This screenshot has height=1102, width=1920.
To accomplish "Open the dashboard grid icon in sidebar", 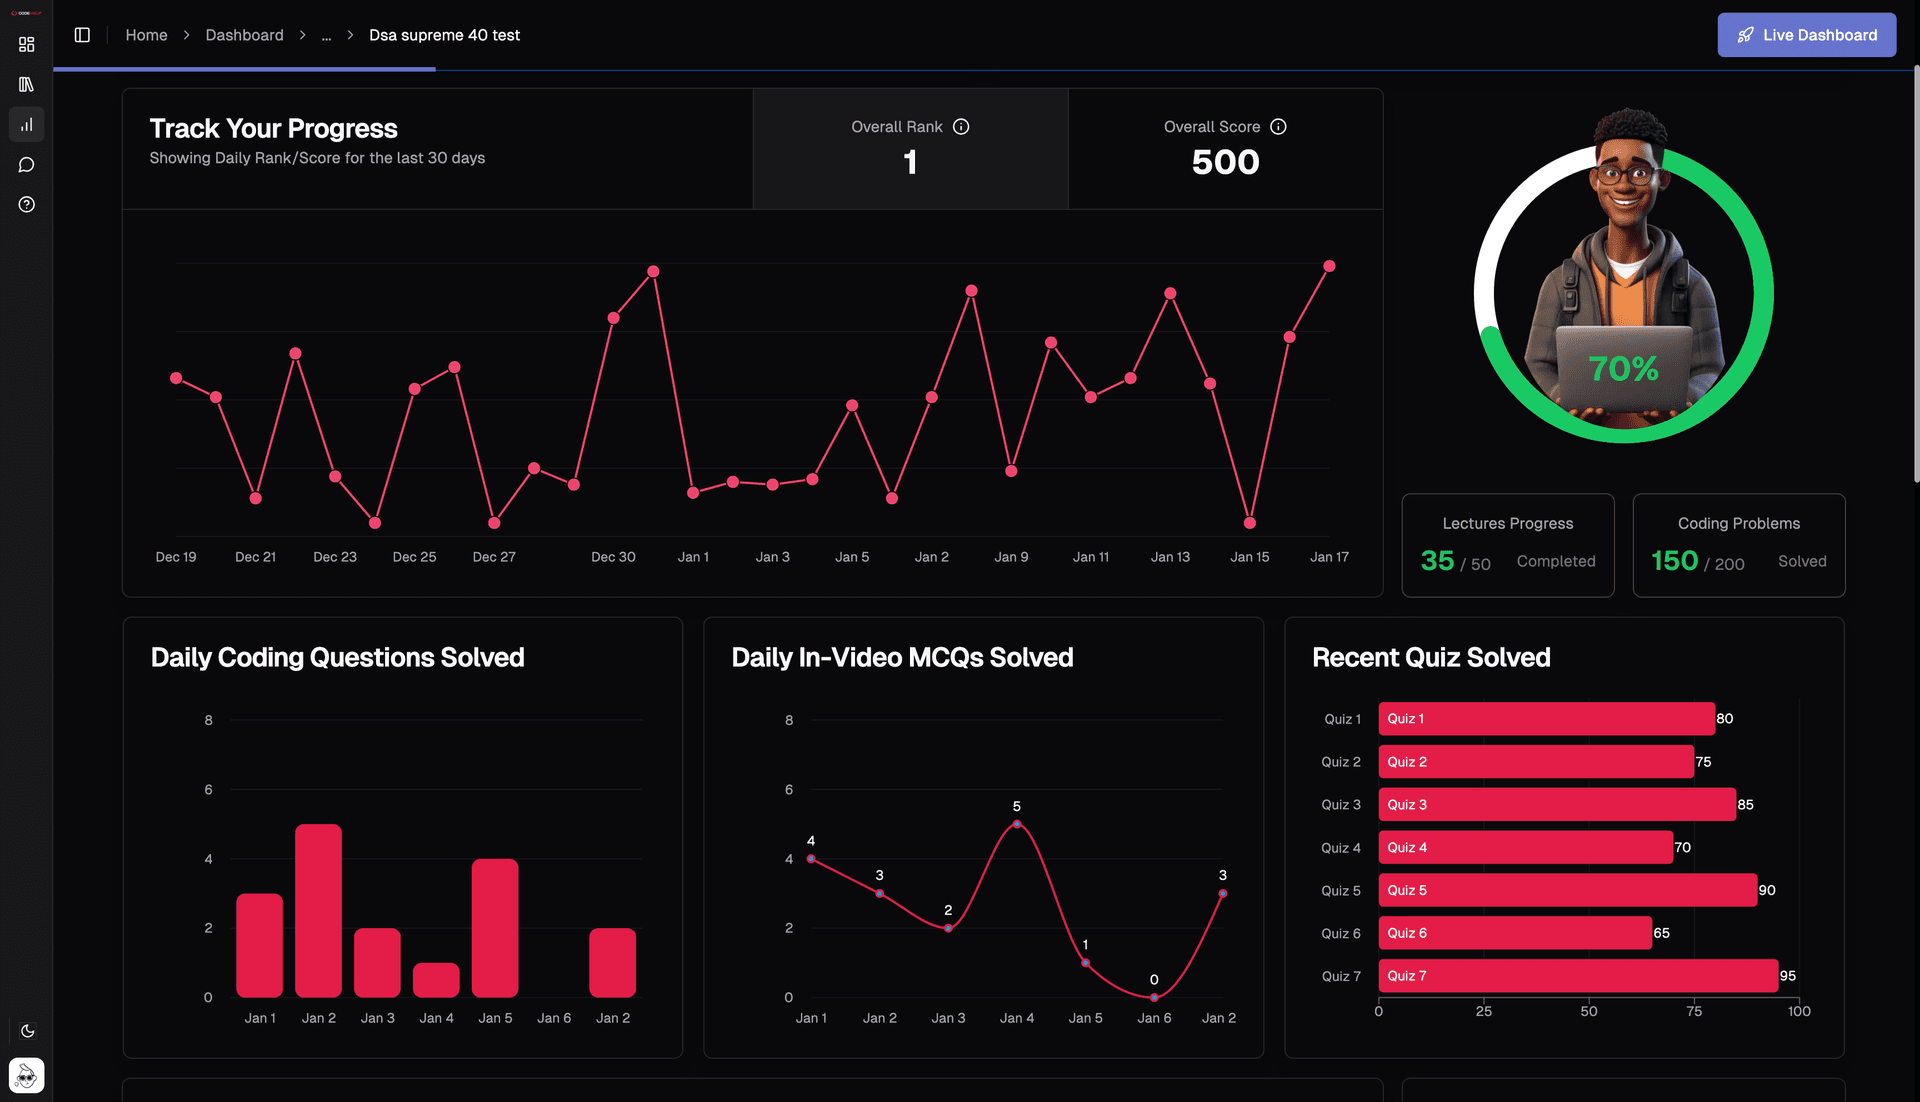I will [27, 45].
